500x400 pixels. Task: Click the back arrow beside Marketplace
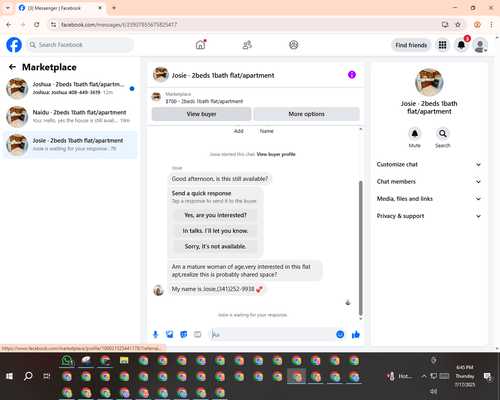click(12, 67)
